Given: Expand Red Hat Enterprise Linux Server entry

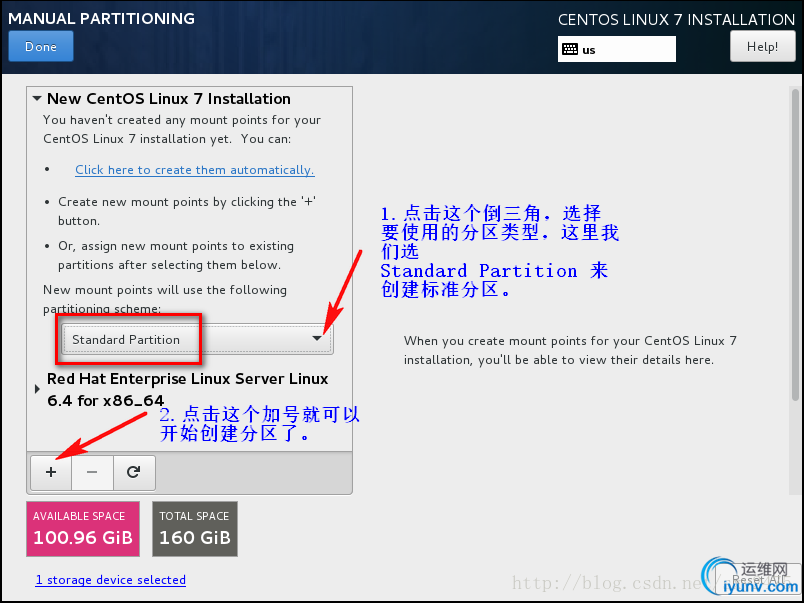Looking at the screenshot, I should click(37, 389).
